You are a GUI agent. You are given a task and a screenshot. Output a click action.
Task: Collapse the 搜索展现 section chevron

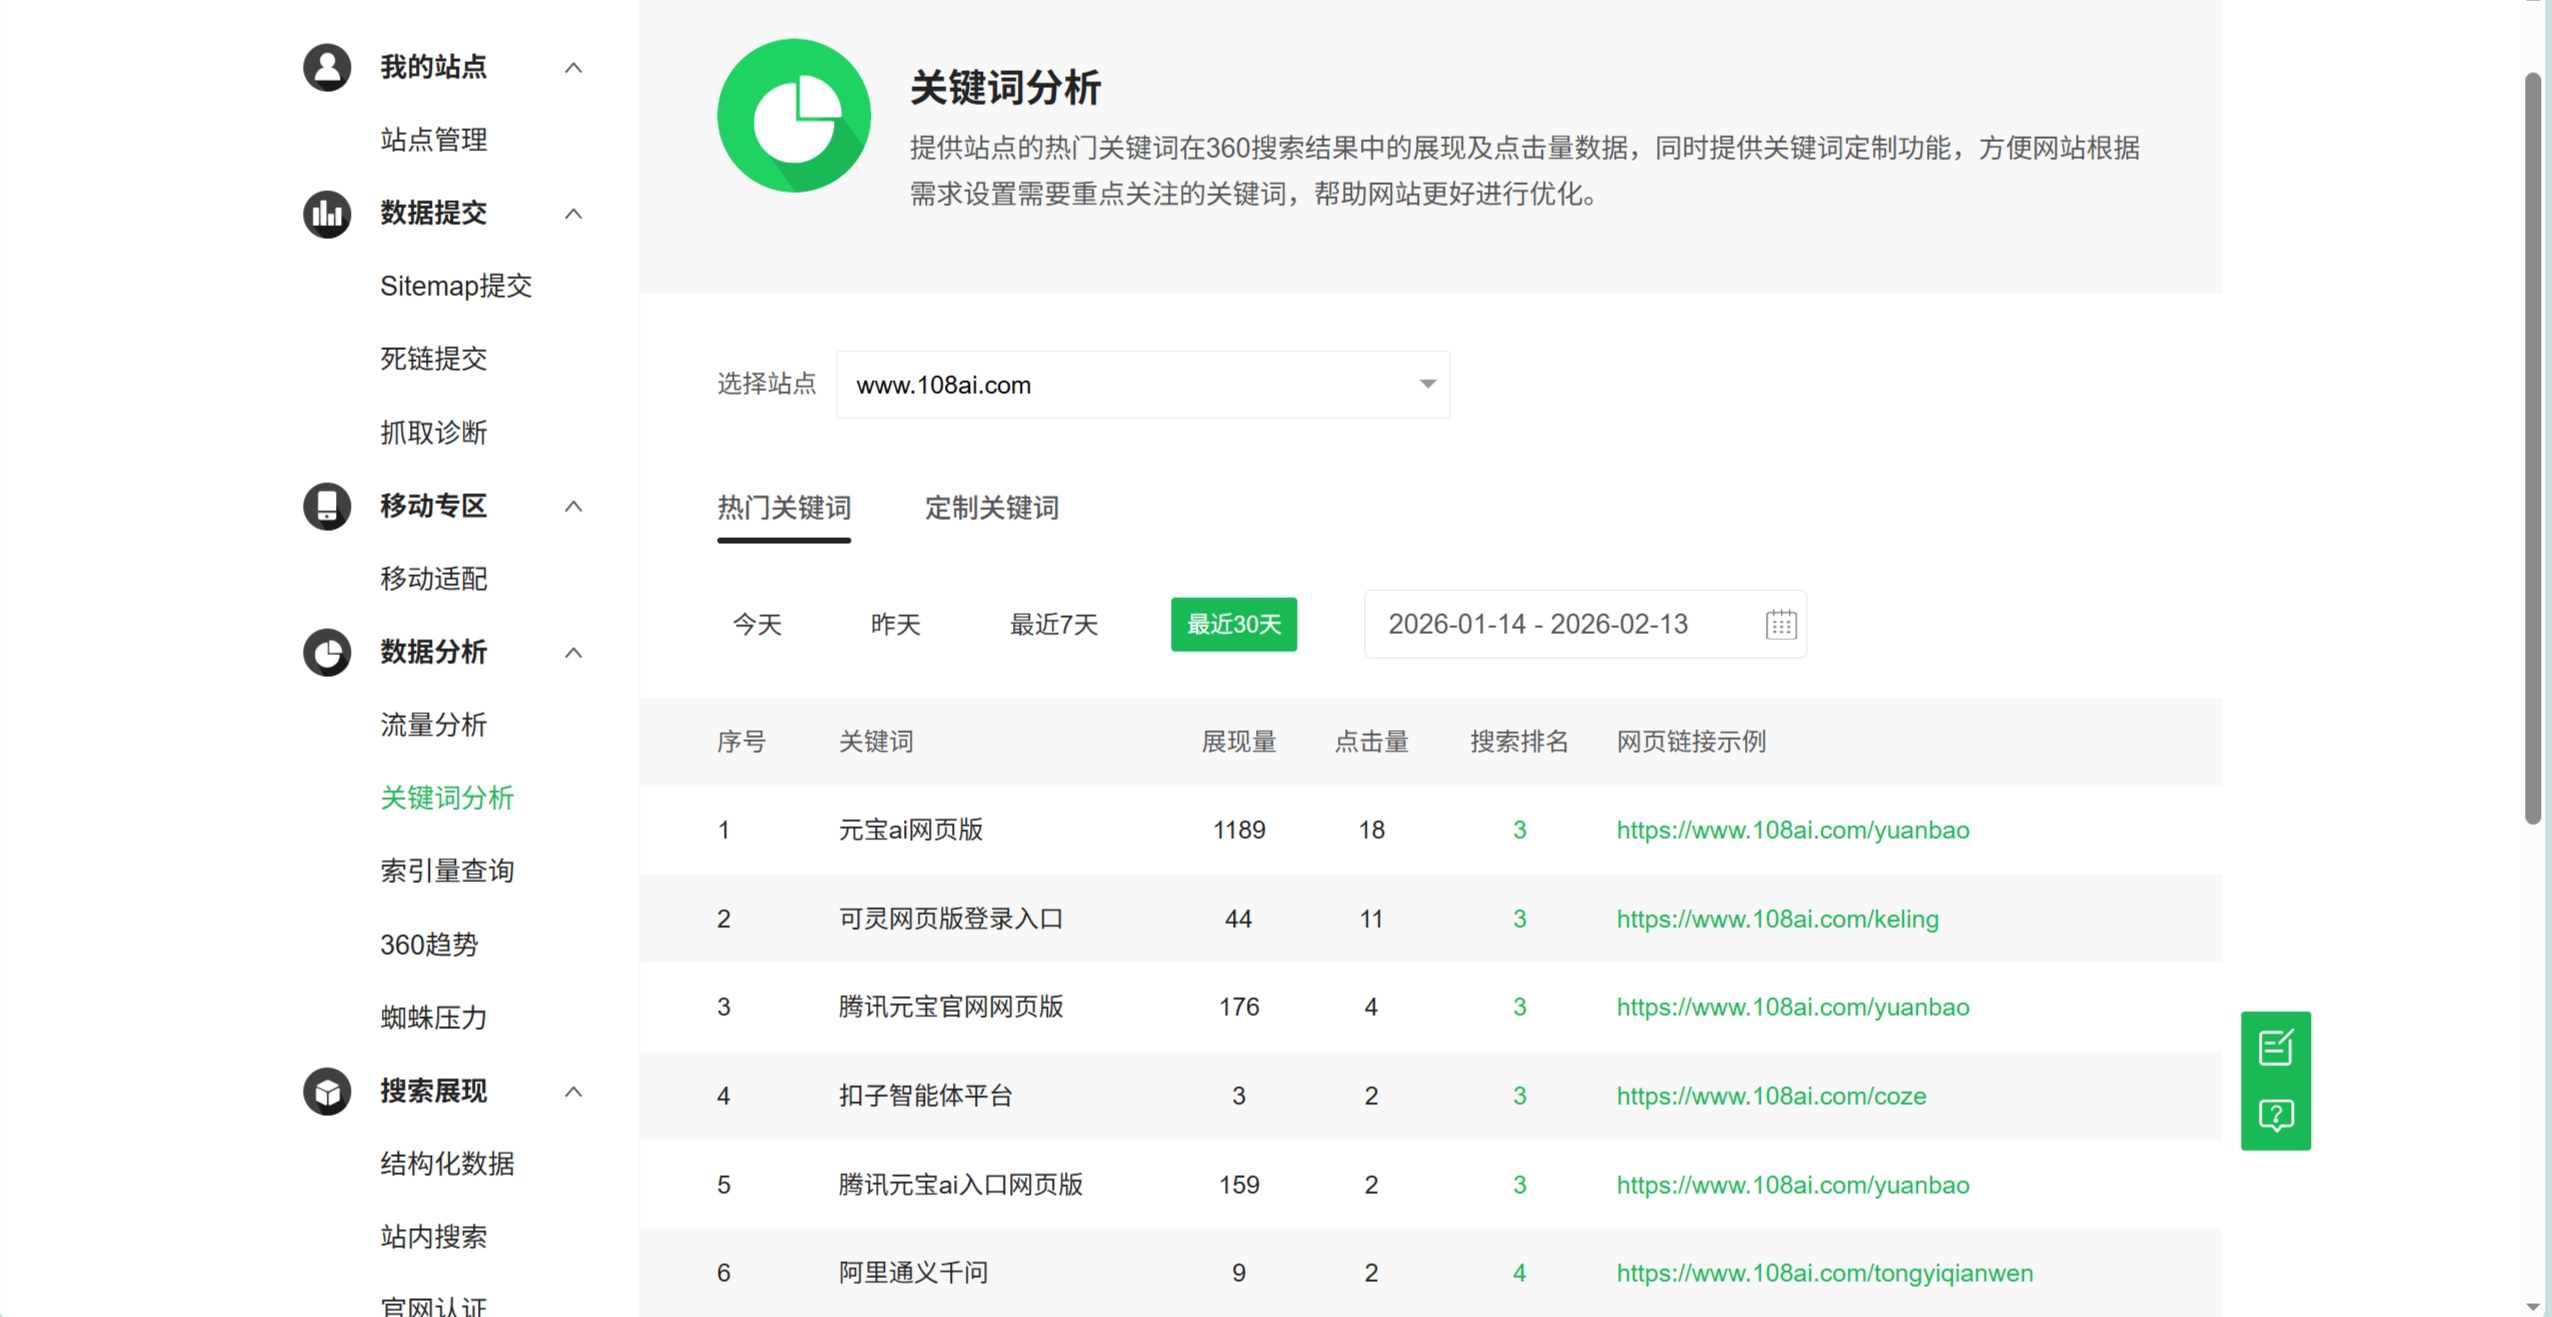[573, 1092]
